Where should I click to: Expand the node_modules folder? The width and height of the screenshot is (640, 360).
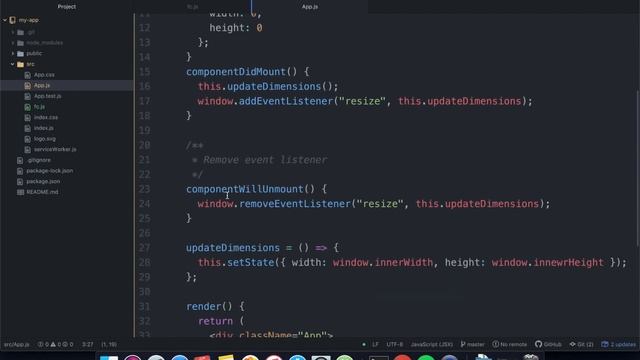click(x=13, y=43)
